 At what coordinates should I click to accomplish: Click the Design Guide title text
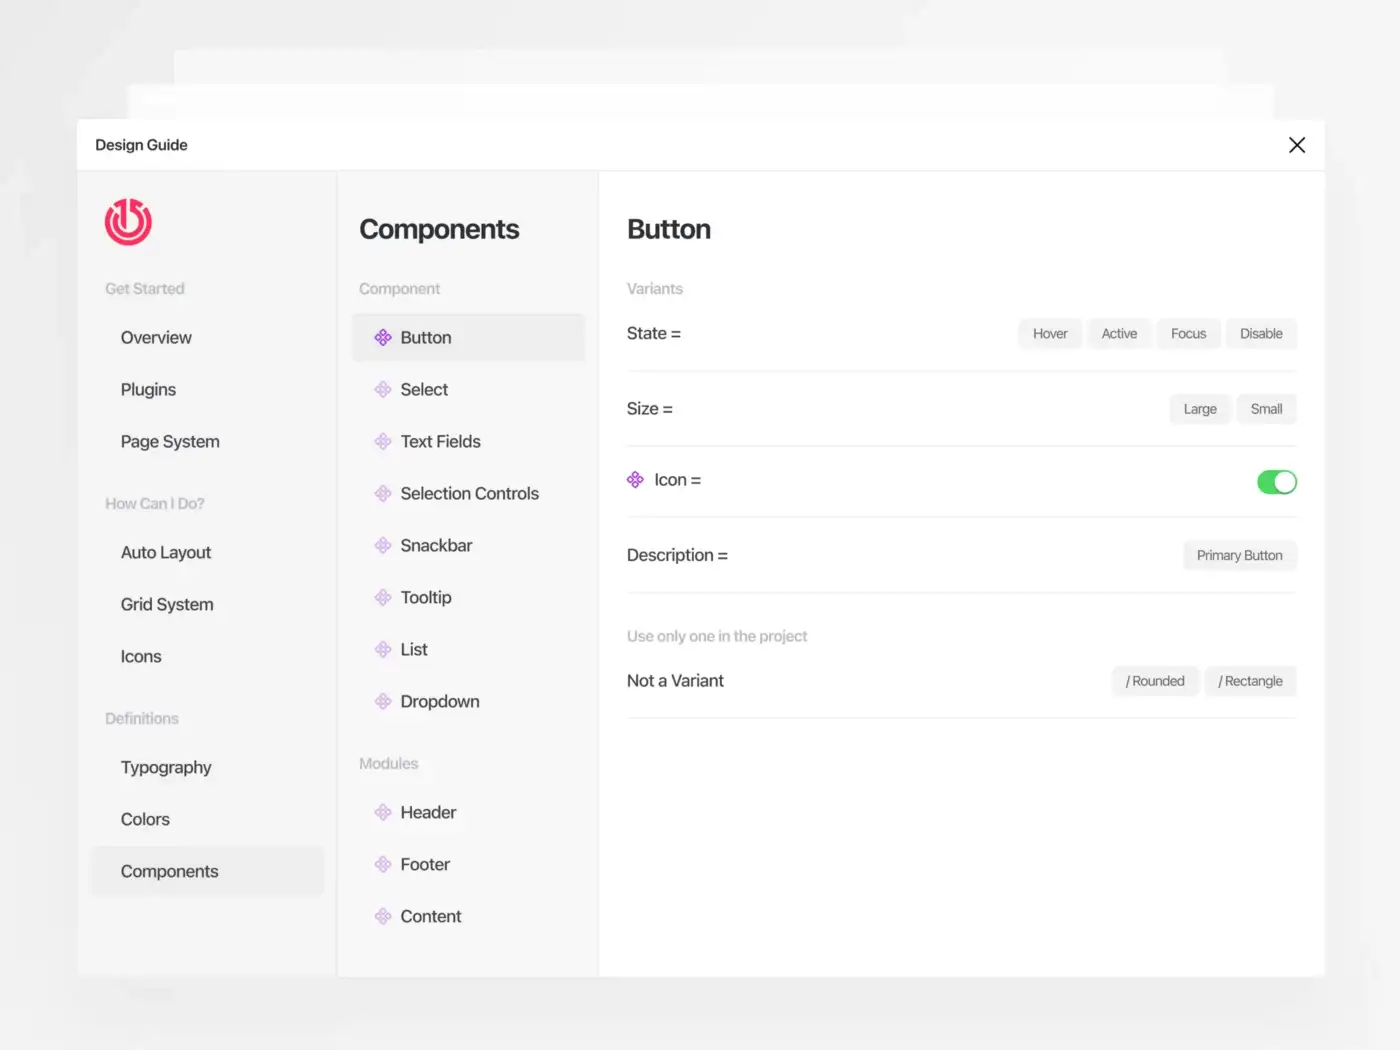click(x=141, y=145)
